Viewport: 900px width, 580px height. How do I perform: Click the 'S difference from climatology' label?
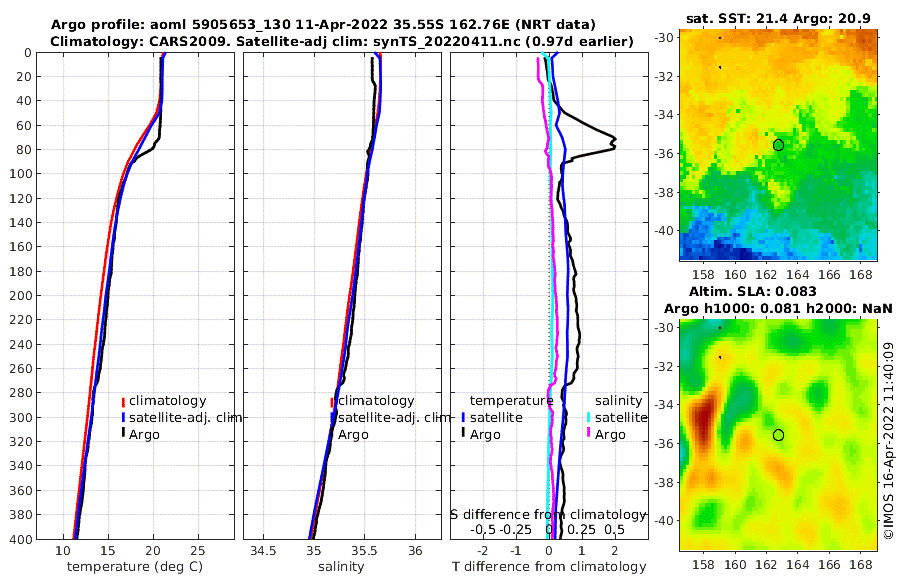[x=548, y=514]
